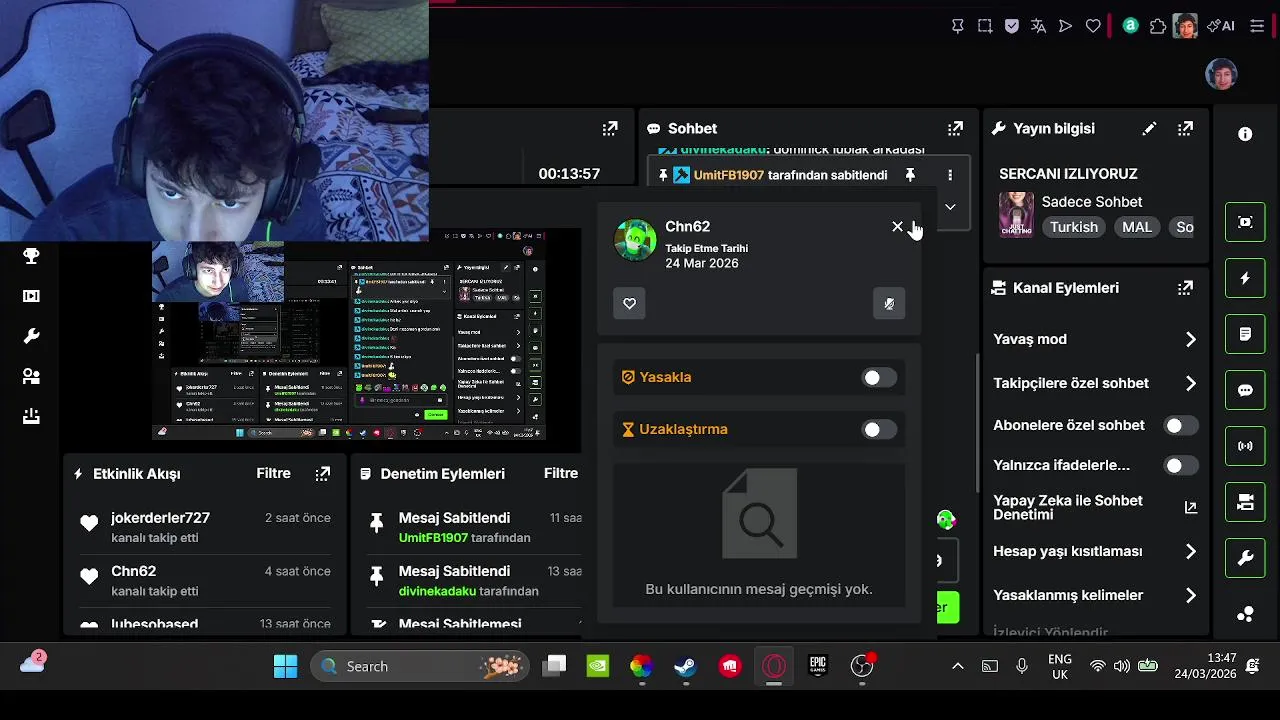Click the volume icon in system tray
The width and height of the screenshot is (1280, 720).
click(1122, 666)
